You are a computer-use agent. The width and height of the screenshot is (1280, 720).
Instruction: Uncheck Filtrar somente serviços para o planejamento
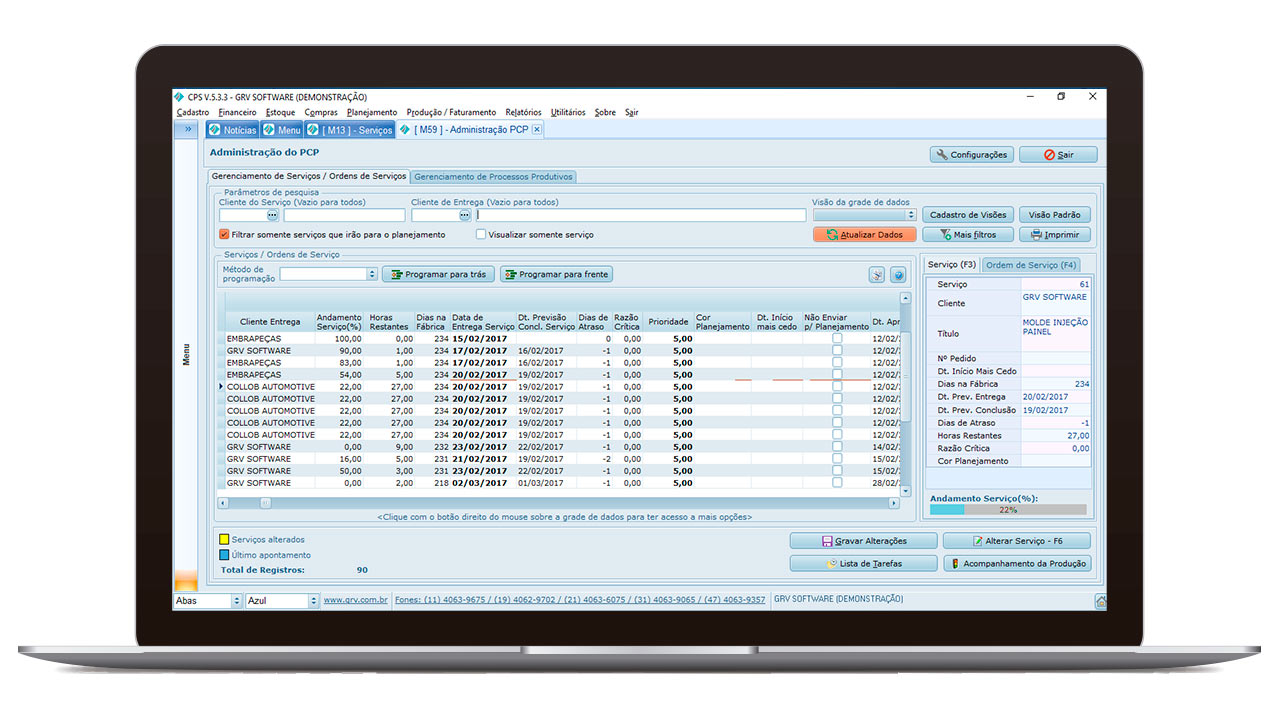(224, 235)
